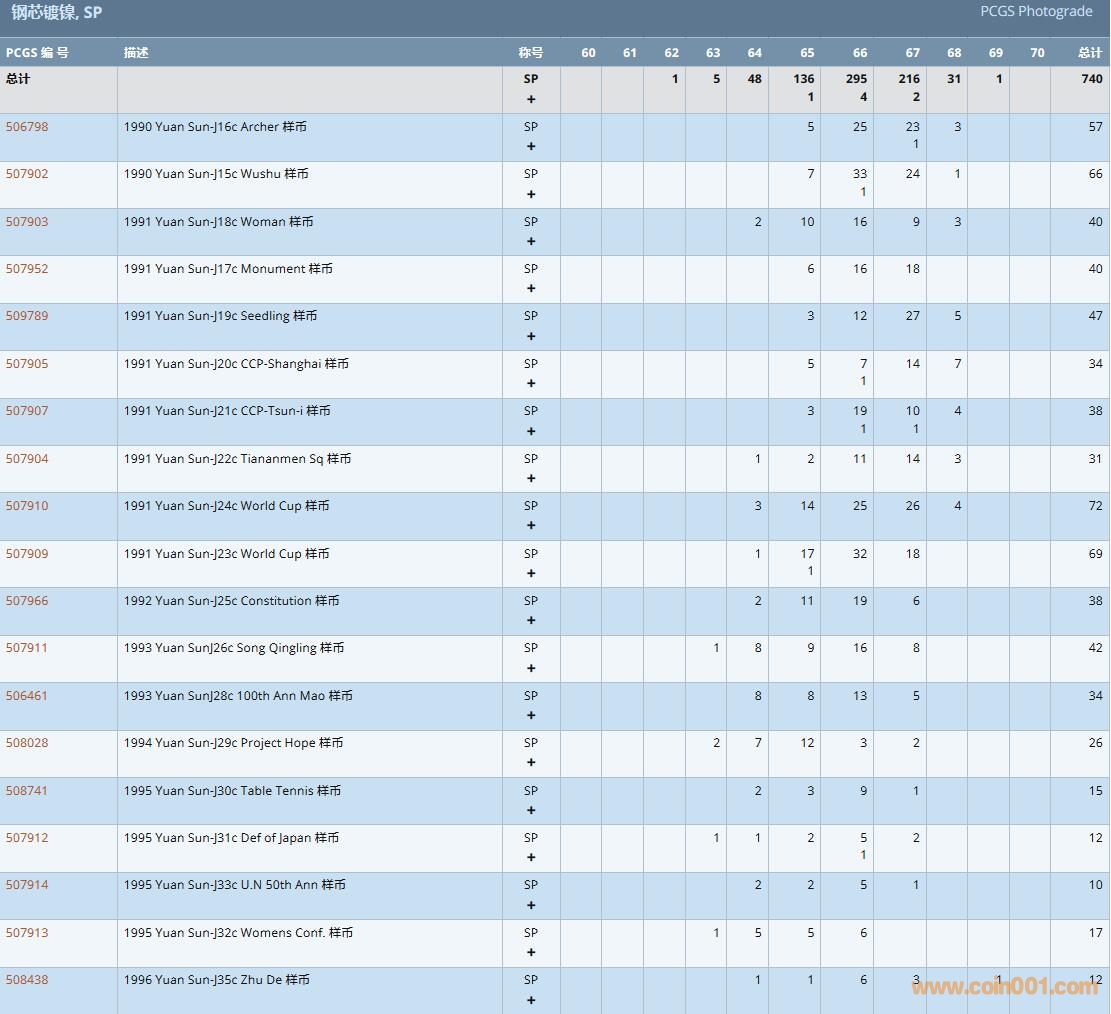The width and height of the screenshot is (1111, 1014).
Task: Open PCGS number 508438 link
Action: click(x=27, y=980)
